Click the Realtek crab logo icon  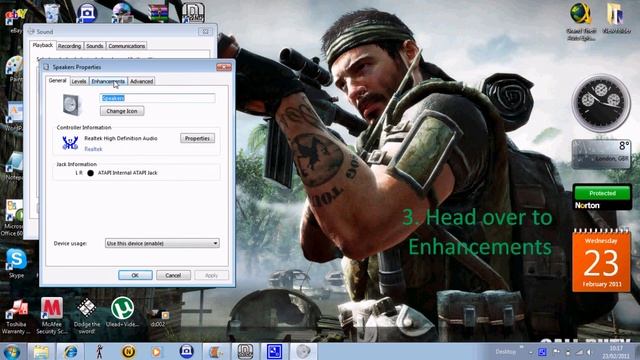coord(70,143)
